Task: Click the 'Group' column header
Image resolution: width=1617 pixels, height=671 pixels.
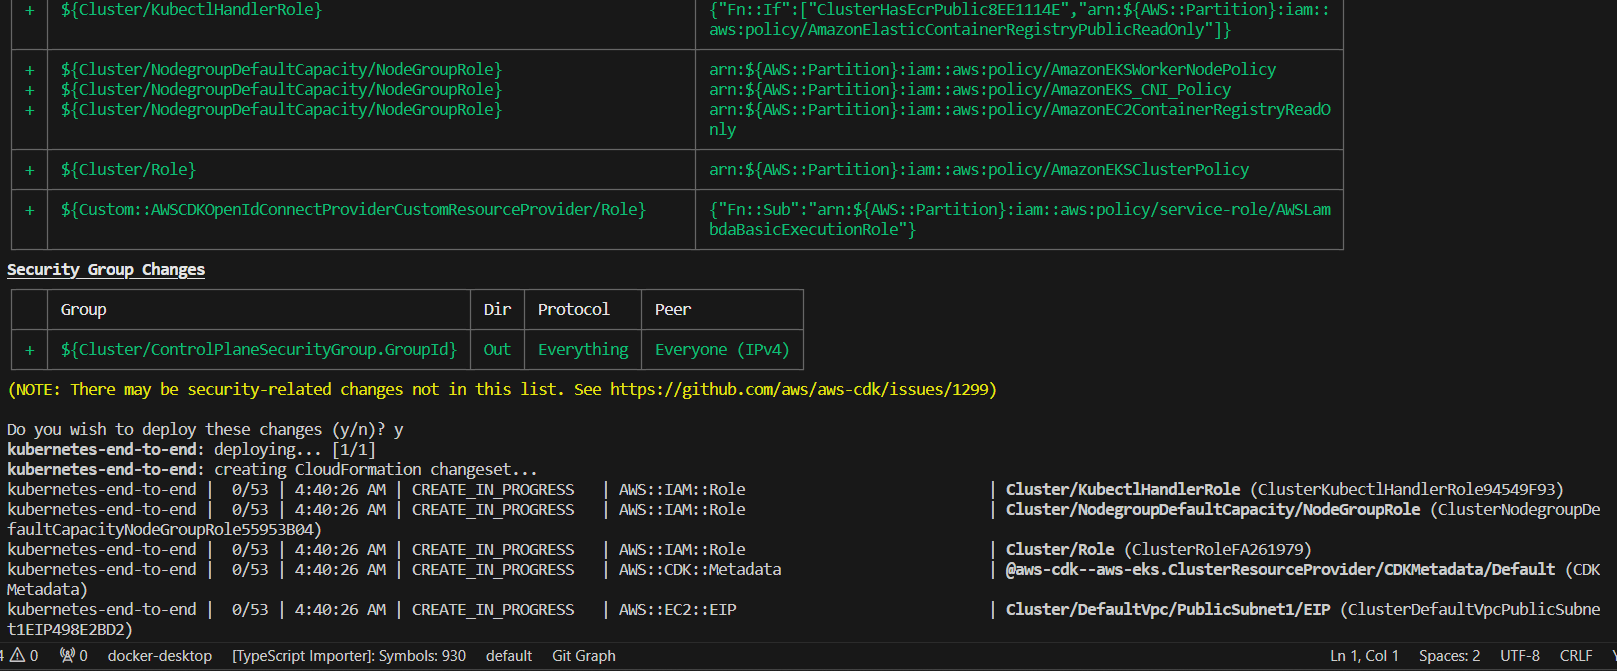Action: [x=83, y=310]
